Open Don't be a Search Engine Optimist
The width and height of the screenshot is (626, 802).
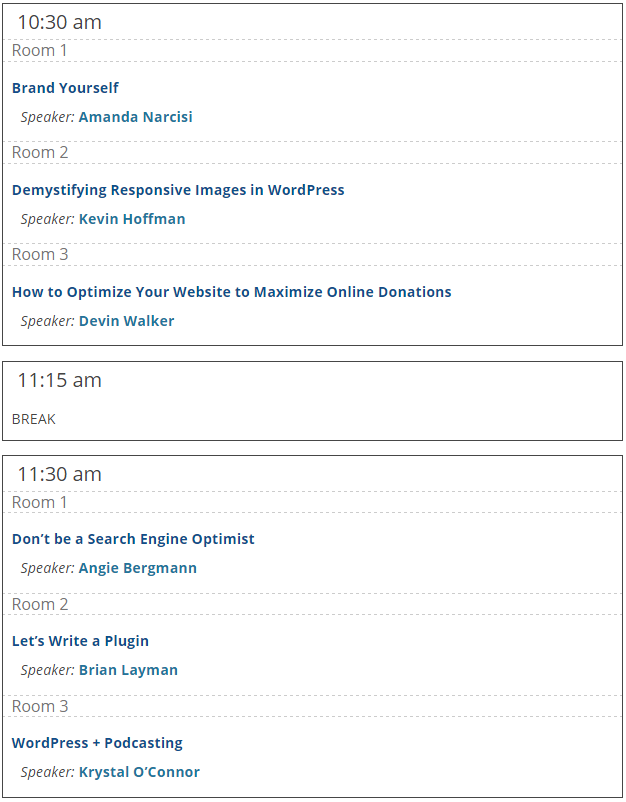point(133,539)
